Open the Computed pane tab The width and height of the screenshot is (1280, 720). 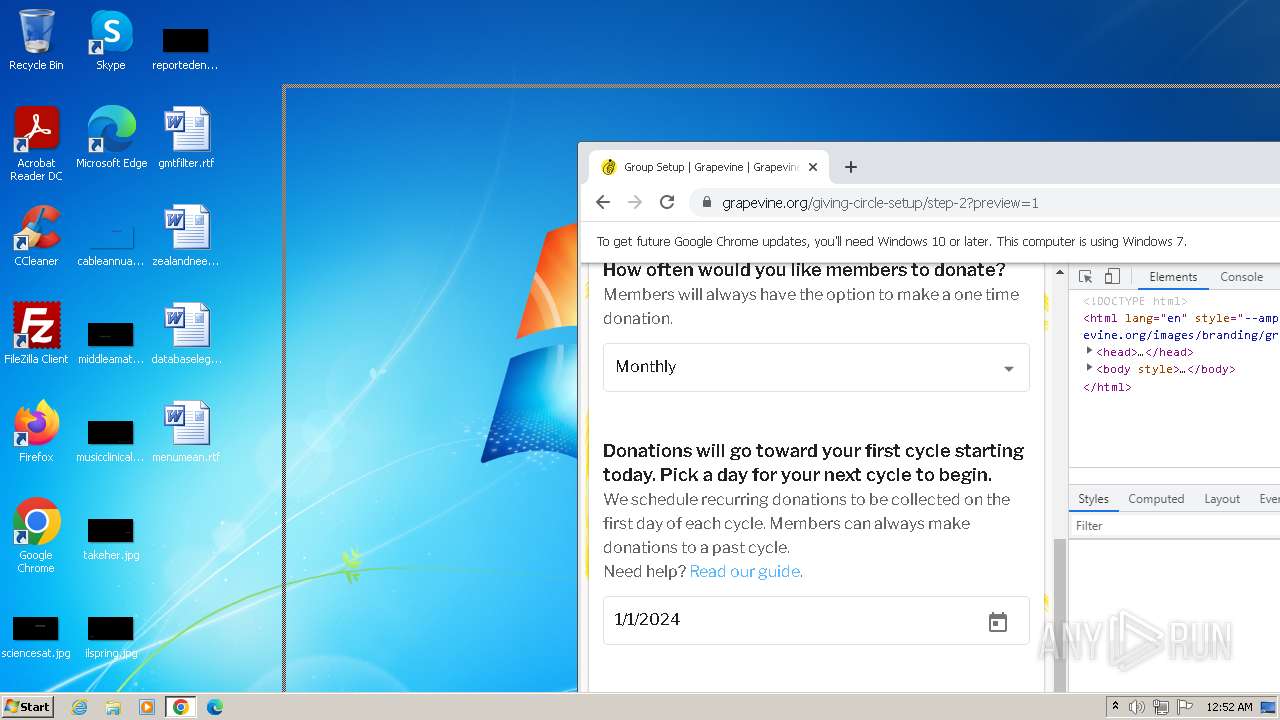tap(1156, 499)
